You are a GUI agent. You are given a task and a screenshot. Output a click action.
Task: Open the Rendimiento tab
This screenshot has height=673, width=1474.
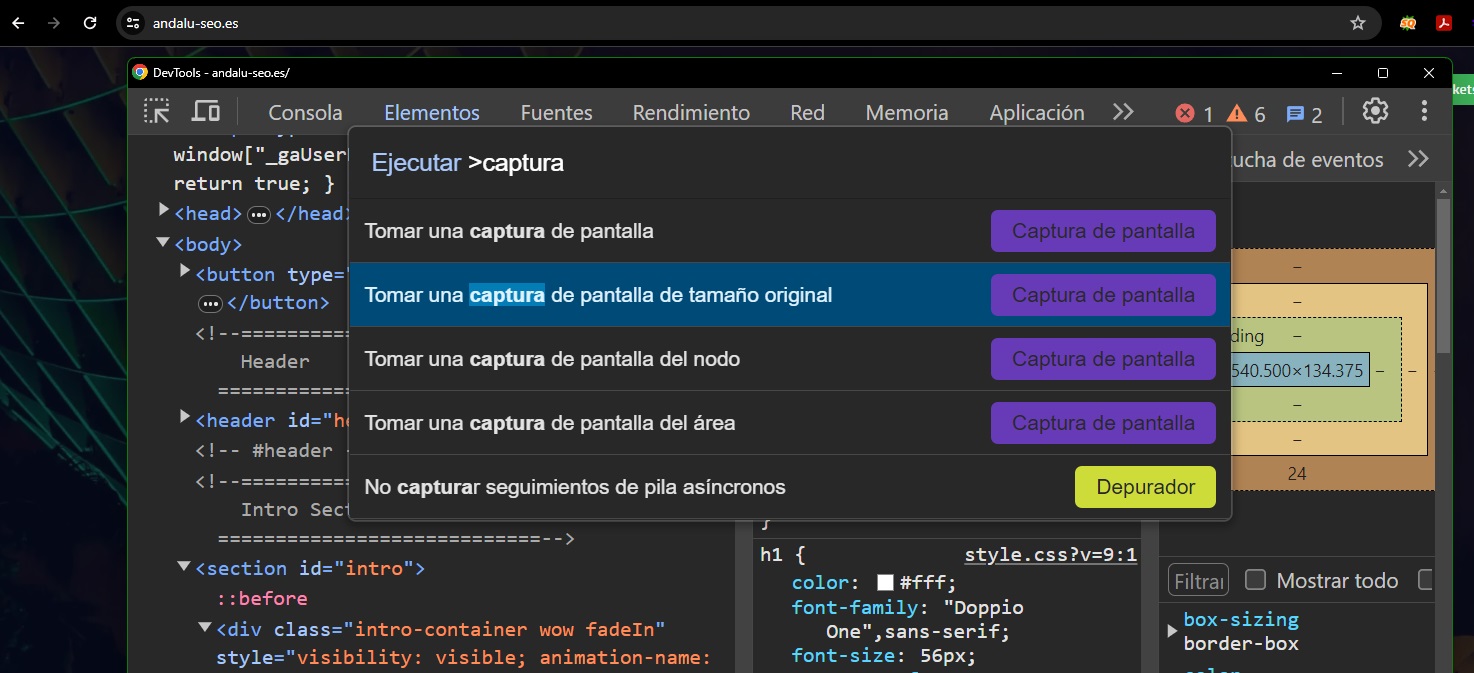[691, 112]
